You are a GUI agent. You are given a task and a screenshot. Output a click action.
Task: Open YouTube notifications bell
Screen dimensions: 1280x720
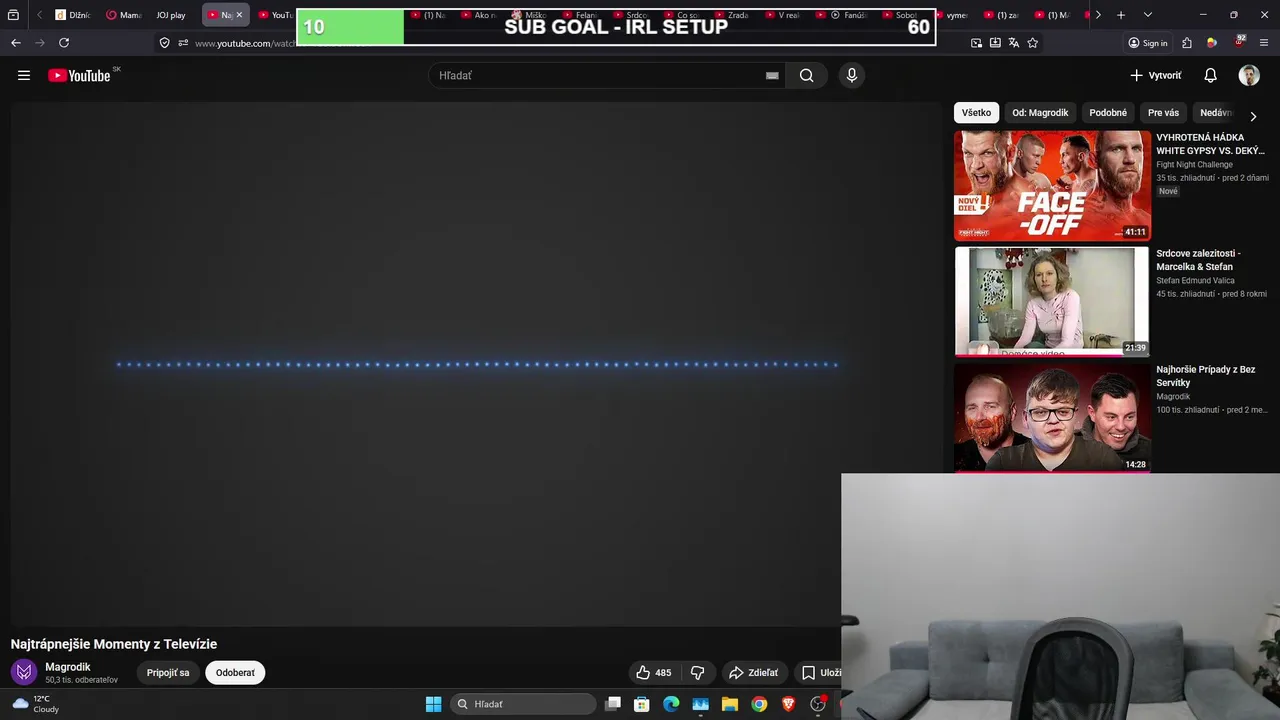tap(1210, 75)
